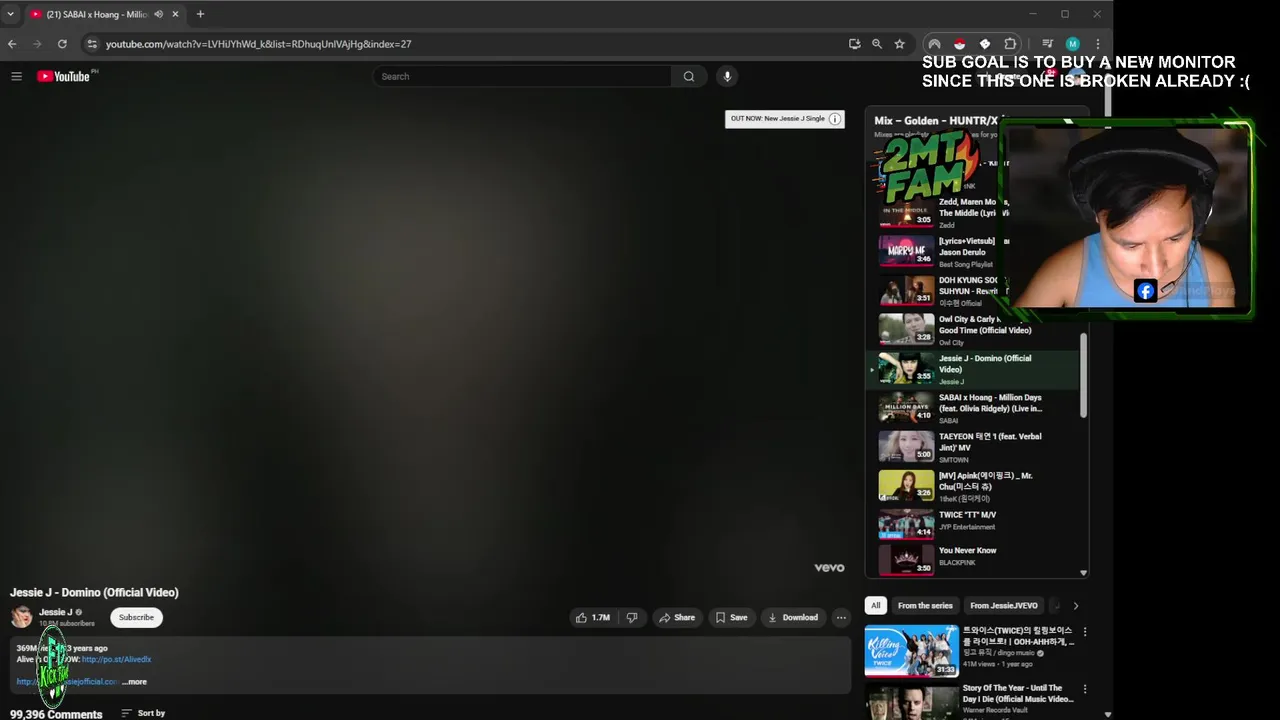Click the youtube.com URL address bar
The image size is (1280, 720).
pos(259,44)
